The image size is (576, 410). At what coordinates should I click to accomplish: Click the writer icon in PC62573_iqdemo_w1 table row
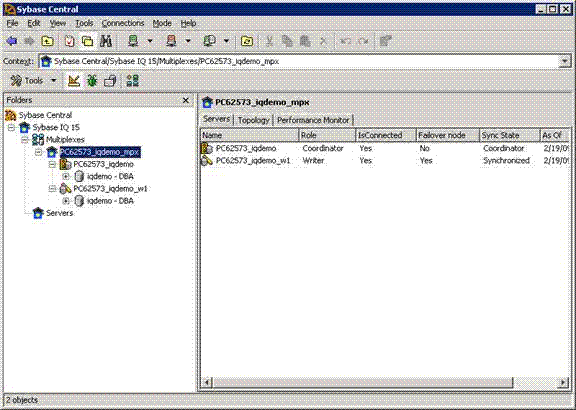[207, 161]
